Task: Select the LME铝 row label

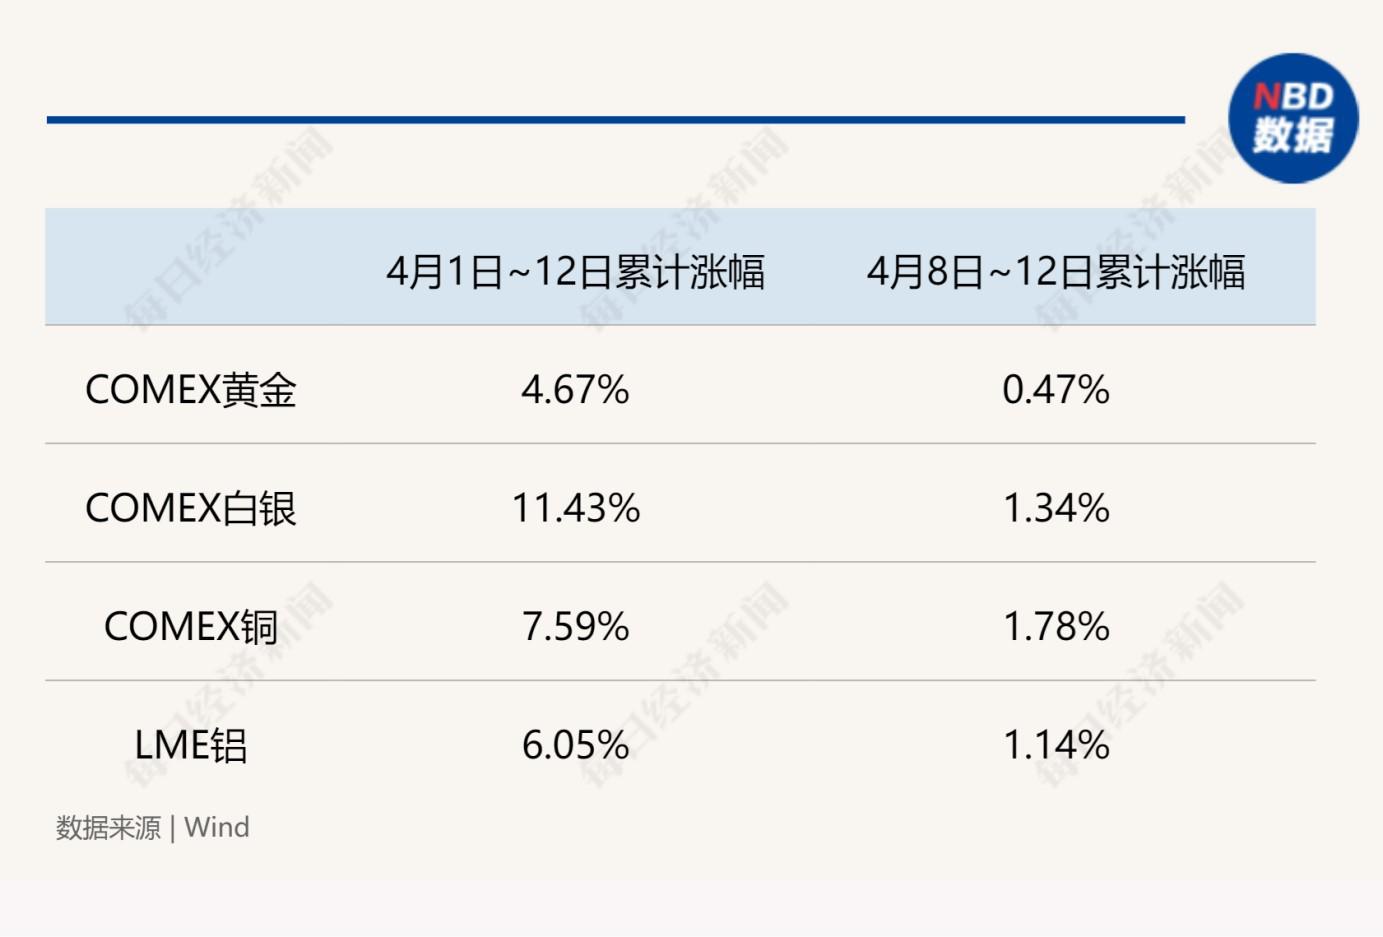Action: point(191,745)
